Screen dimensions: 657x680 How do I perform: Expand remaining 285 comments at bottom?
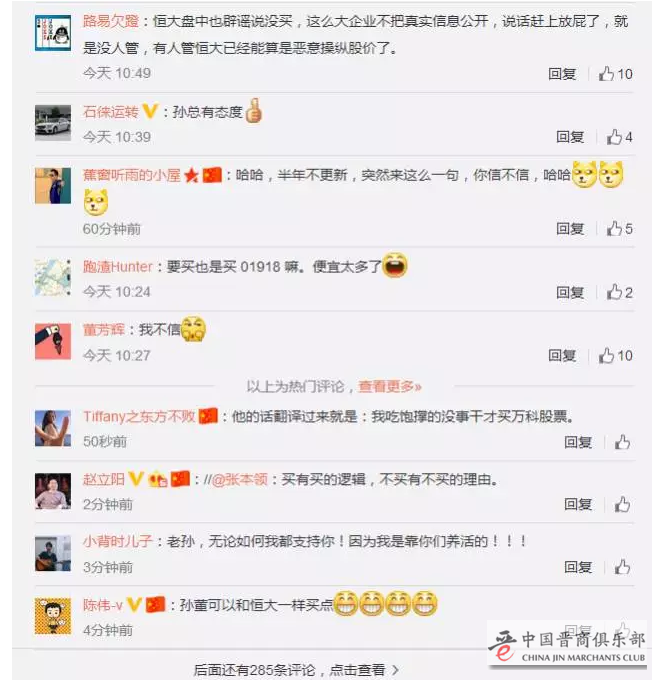296,670
